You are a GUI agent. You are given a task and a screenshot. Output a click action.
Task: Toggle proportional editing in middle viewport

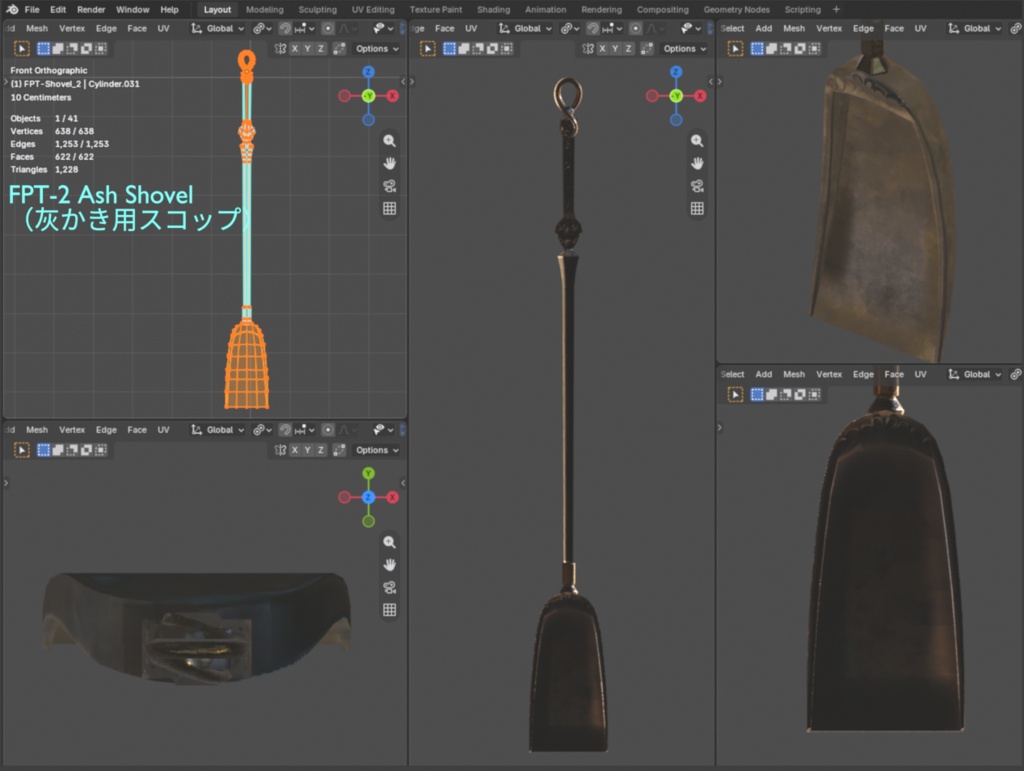pyautogui.click(x=635, y=29)
